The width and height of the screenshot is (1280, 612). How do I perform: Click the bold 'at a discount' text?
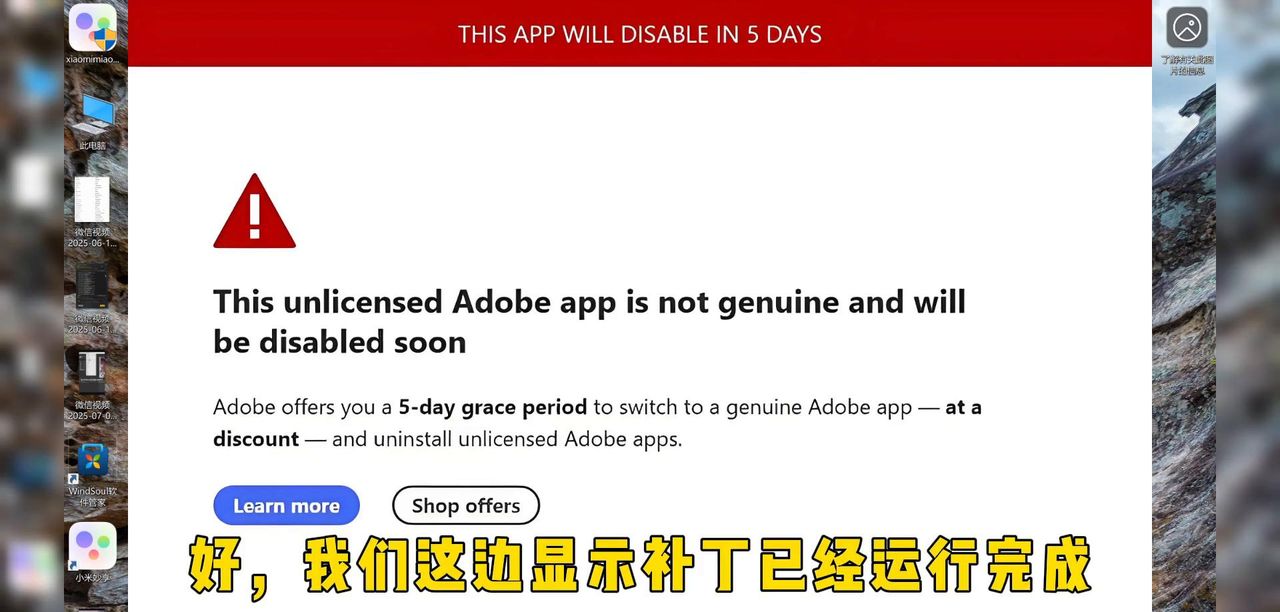point(597,423)
